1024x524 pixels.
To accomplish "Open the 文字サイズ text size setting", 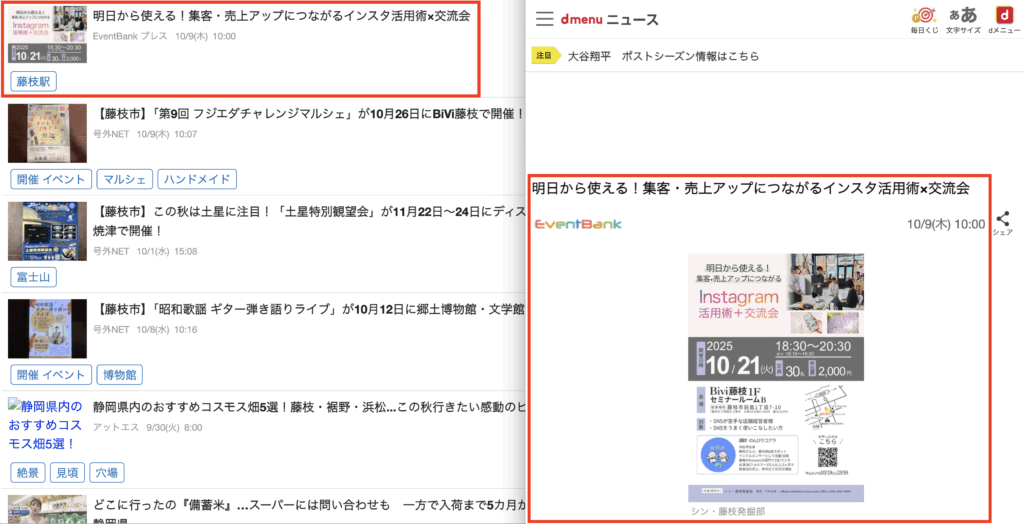I will (x=961, y=19).
